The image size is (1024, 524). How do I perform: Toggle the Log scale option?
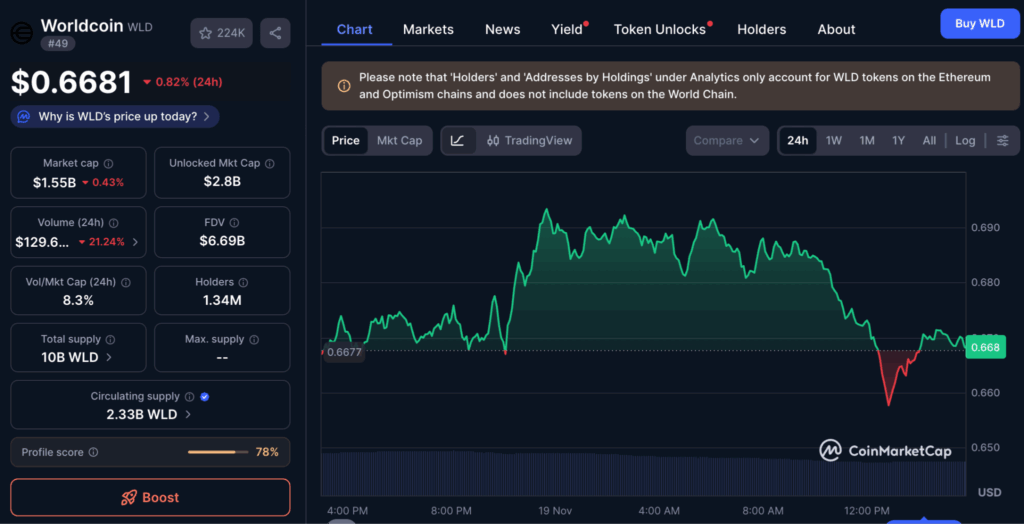(964, 141)
